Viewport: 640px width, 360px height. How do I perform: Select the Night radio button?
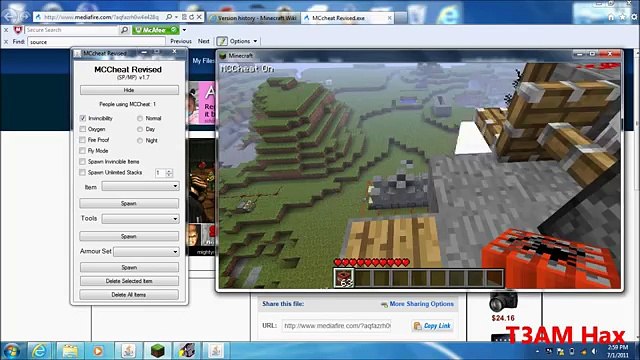pyautogui.click(x=140, y=140)
